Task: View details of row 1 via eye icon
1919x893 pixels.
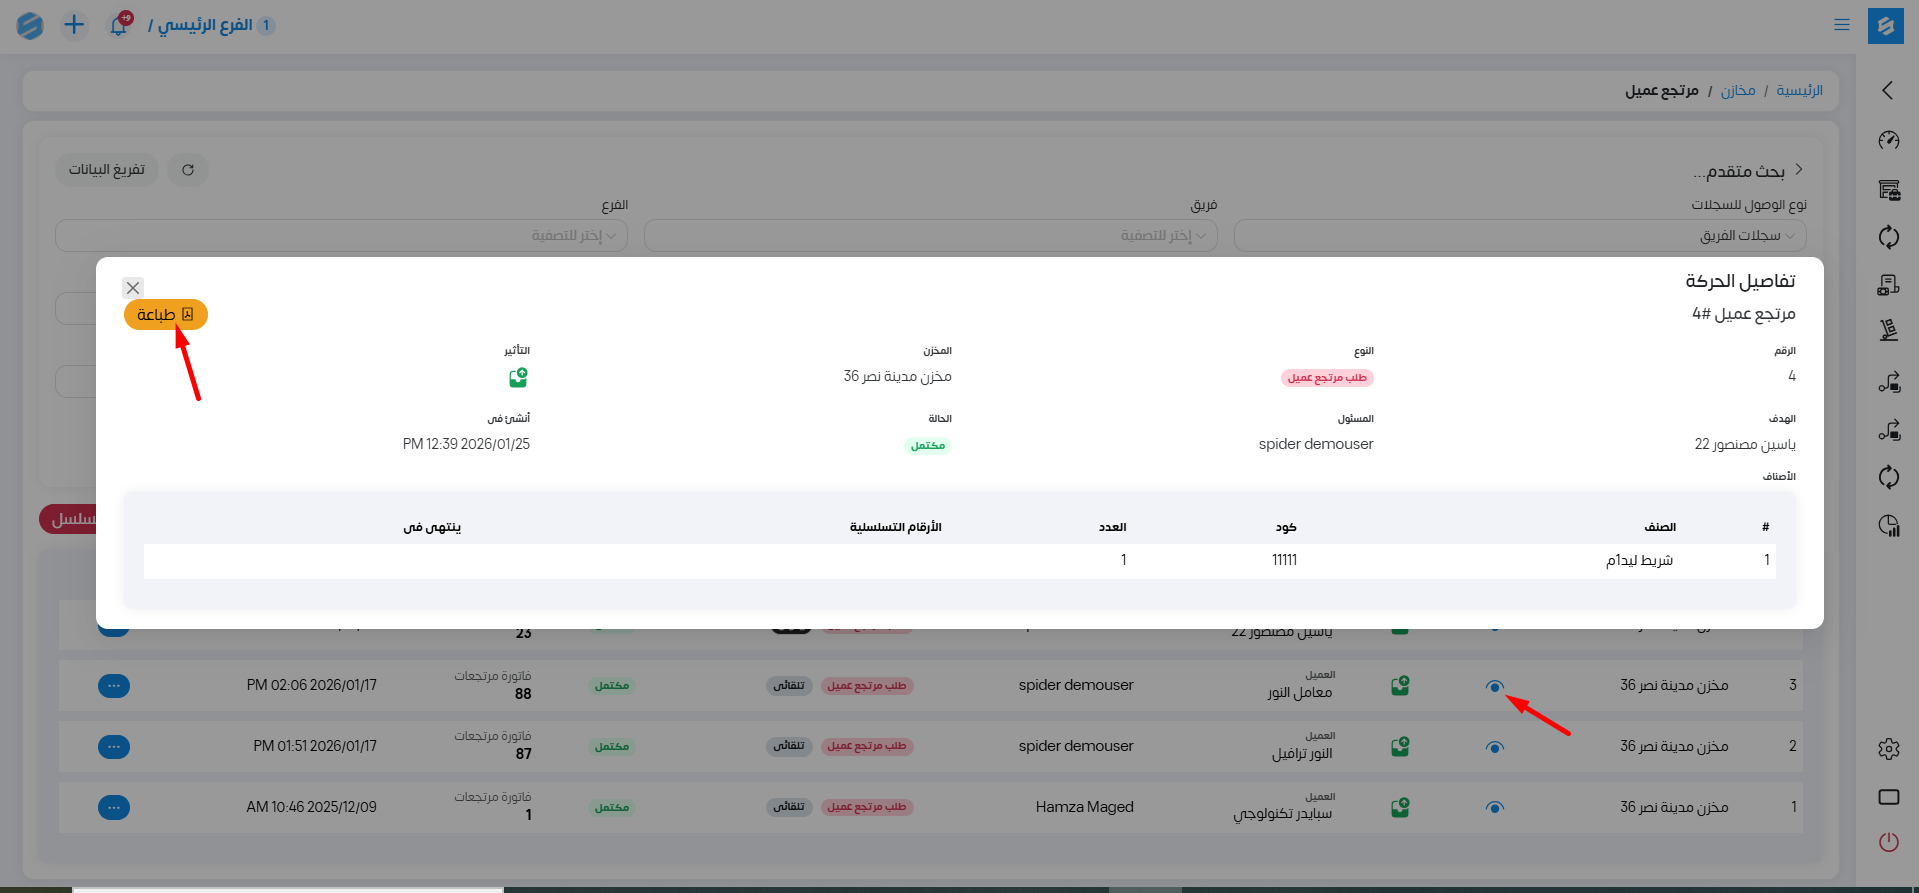Action: (1494, 808)
